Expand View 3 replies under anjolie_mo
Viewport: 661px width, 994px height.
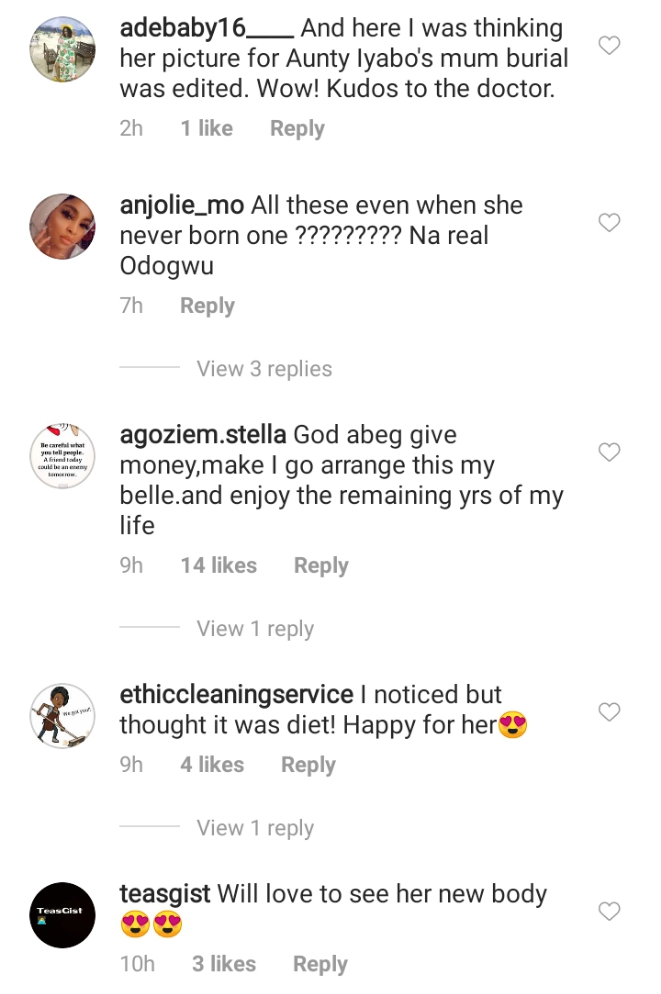tap(264, 369)
